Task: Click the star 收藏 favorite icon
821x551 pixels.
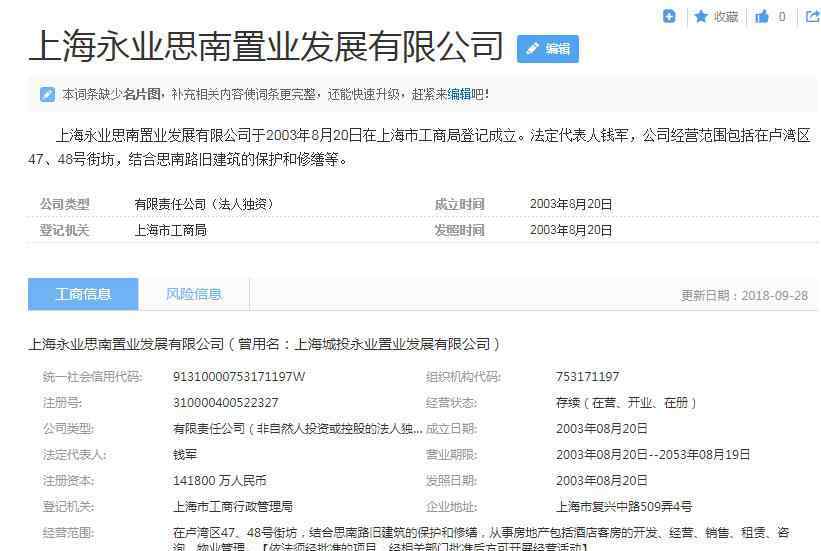Action: tap(701, 17)
